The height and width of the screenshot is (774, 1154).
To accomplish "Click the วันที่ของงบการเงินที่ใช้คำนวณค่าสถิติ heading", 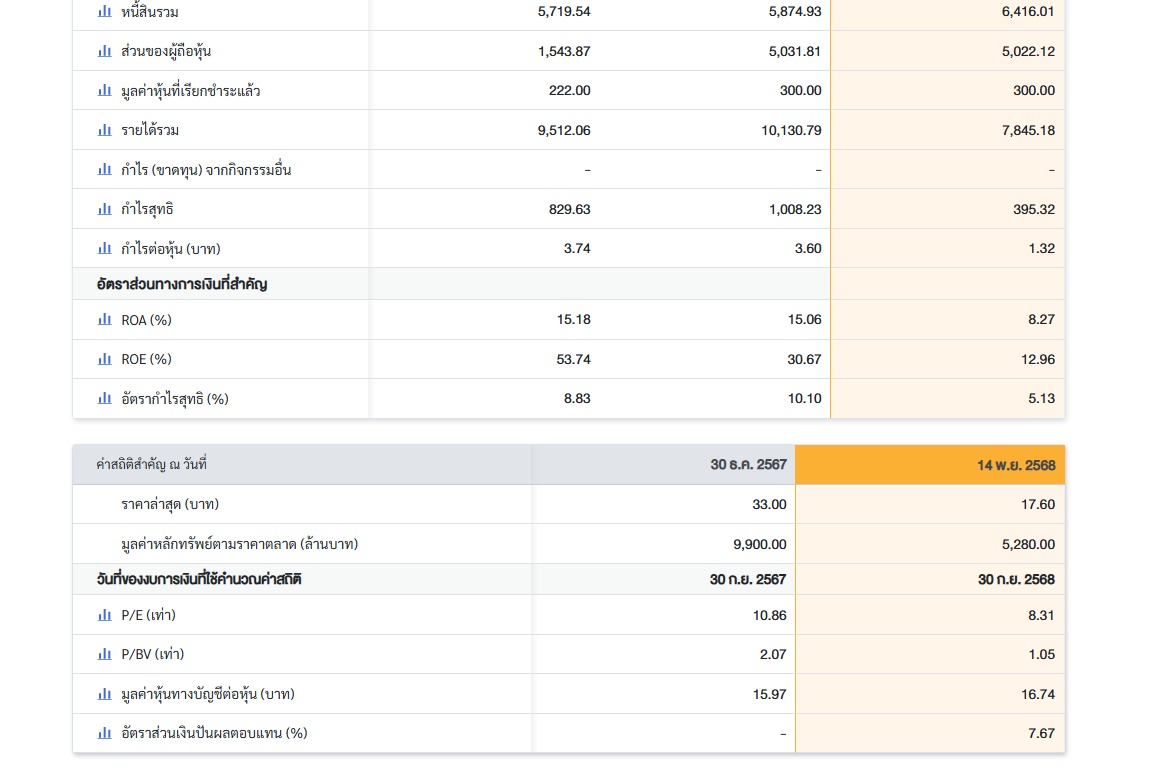I will (x=199, y=579).
